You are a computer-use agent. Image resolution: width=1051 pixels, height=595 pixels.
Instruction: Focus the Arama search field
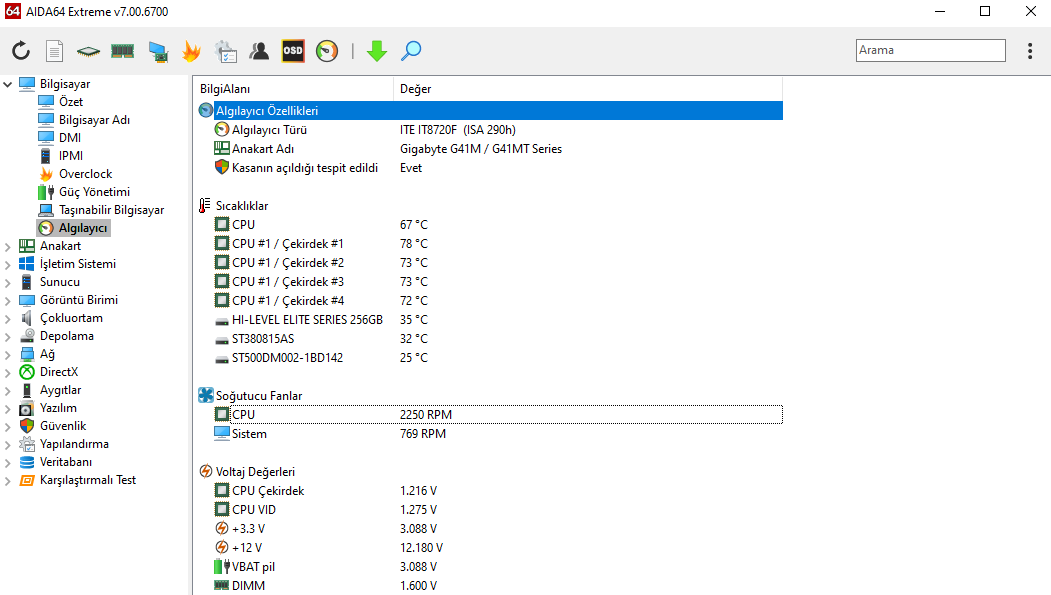(x=930, y=50)
